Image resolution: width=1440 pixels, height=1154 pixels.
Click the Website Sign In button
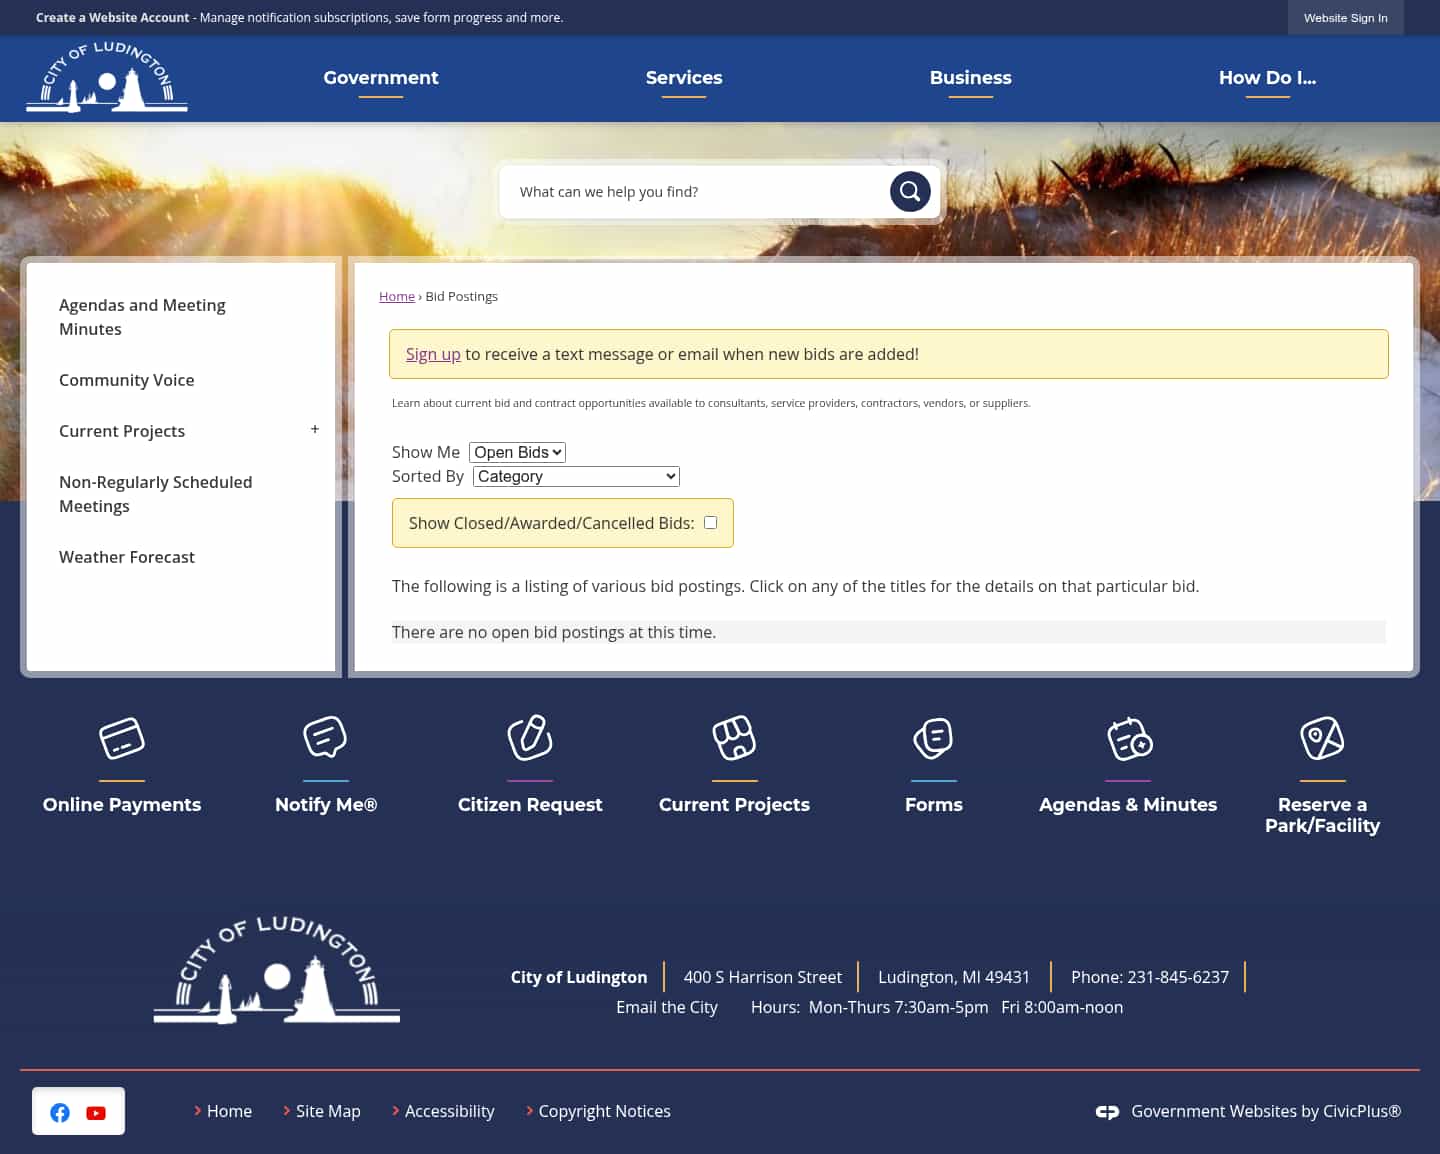[1345, 18]
